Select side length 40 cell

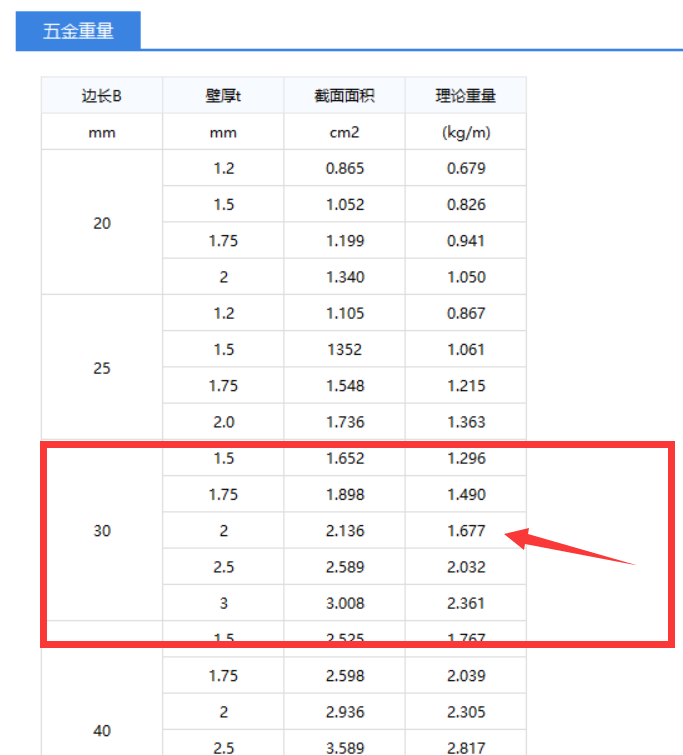[x=102, y=730]
